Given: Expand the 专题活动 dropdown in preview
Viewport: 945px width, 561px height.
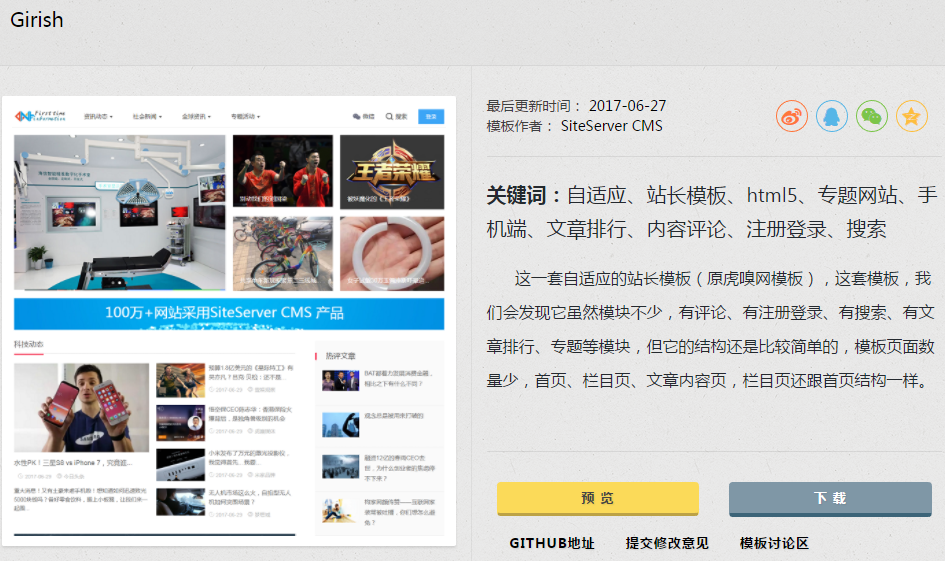Looking at the screenshot, I should 245,117.
